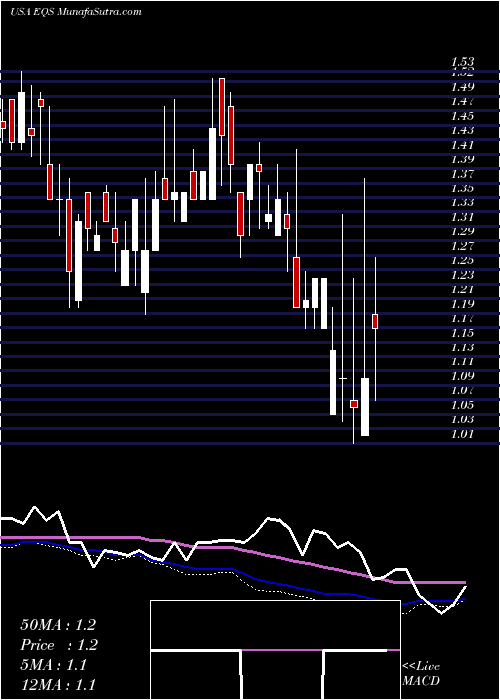The image size is (500, 700).
Task: Click the '50MA : 1.2' label
Action: [58, 625]
